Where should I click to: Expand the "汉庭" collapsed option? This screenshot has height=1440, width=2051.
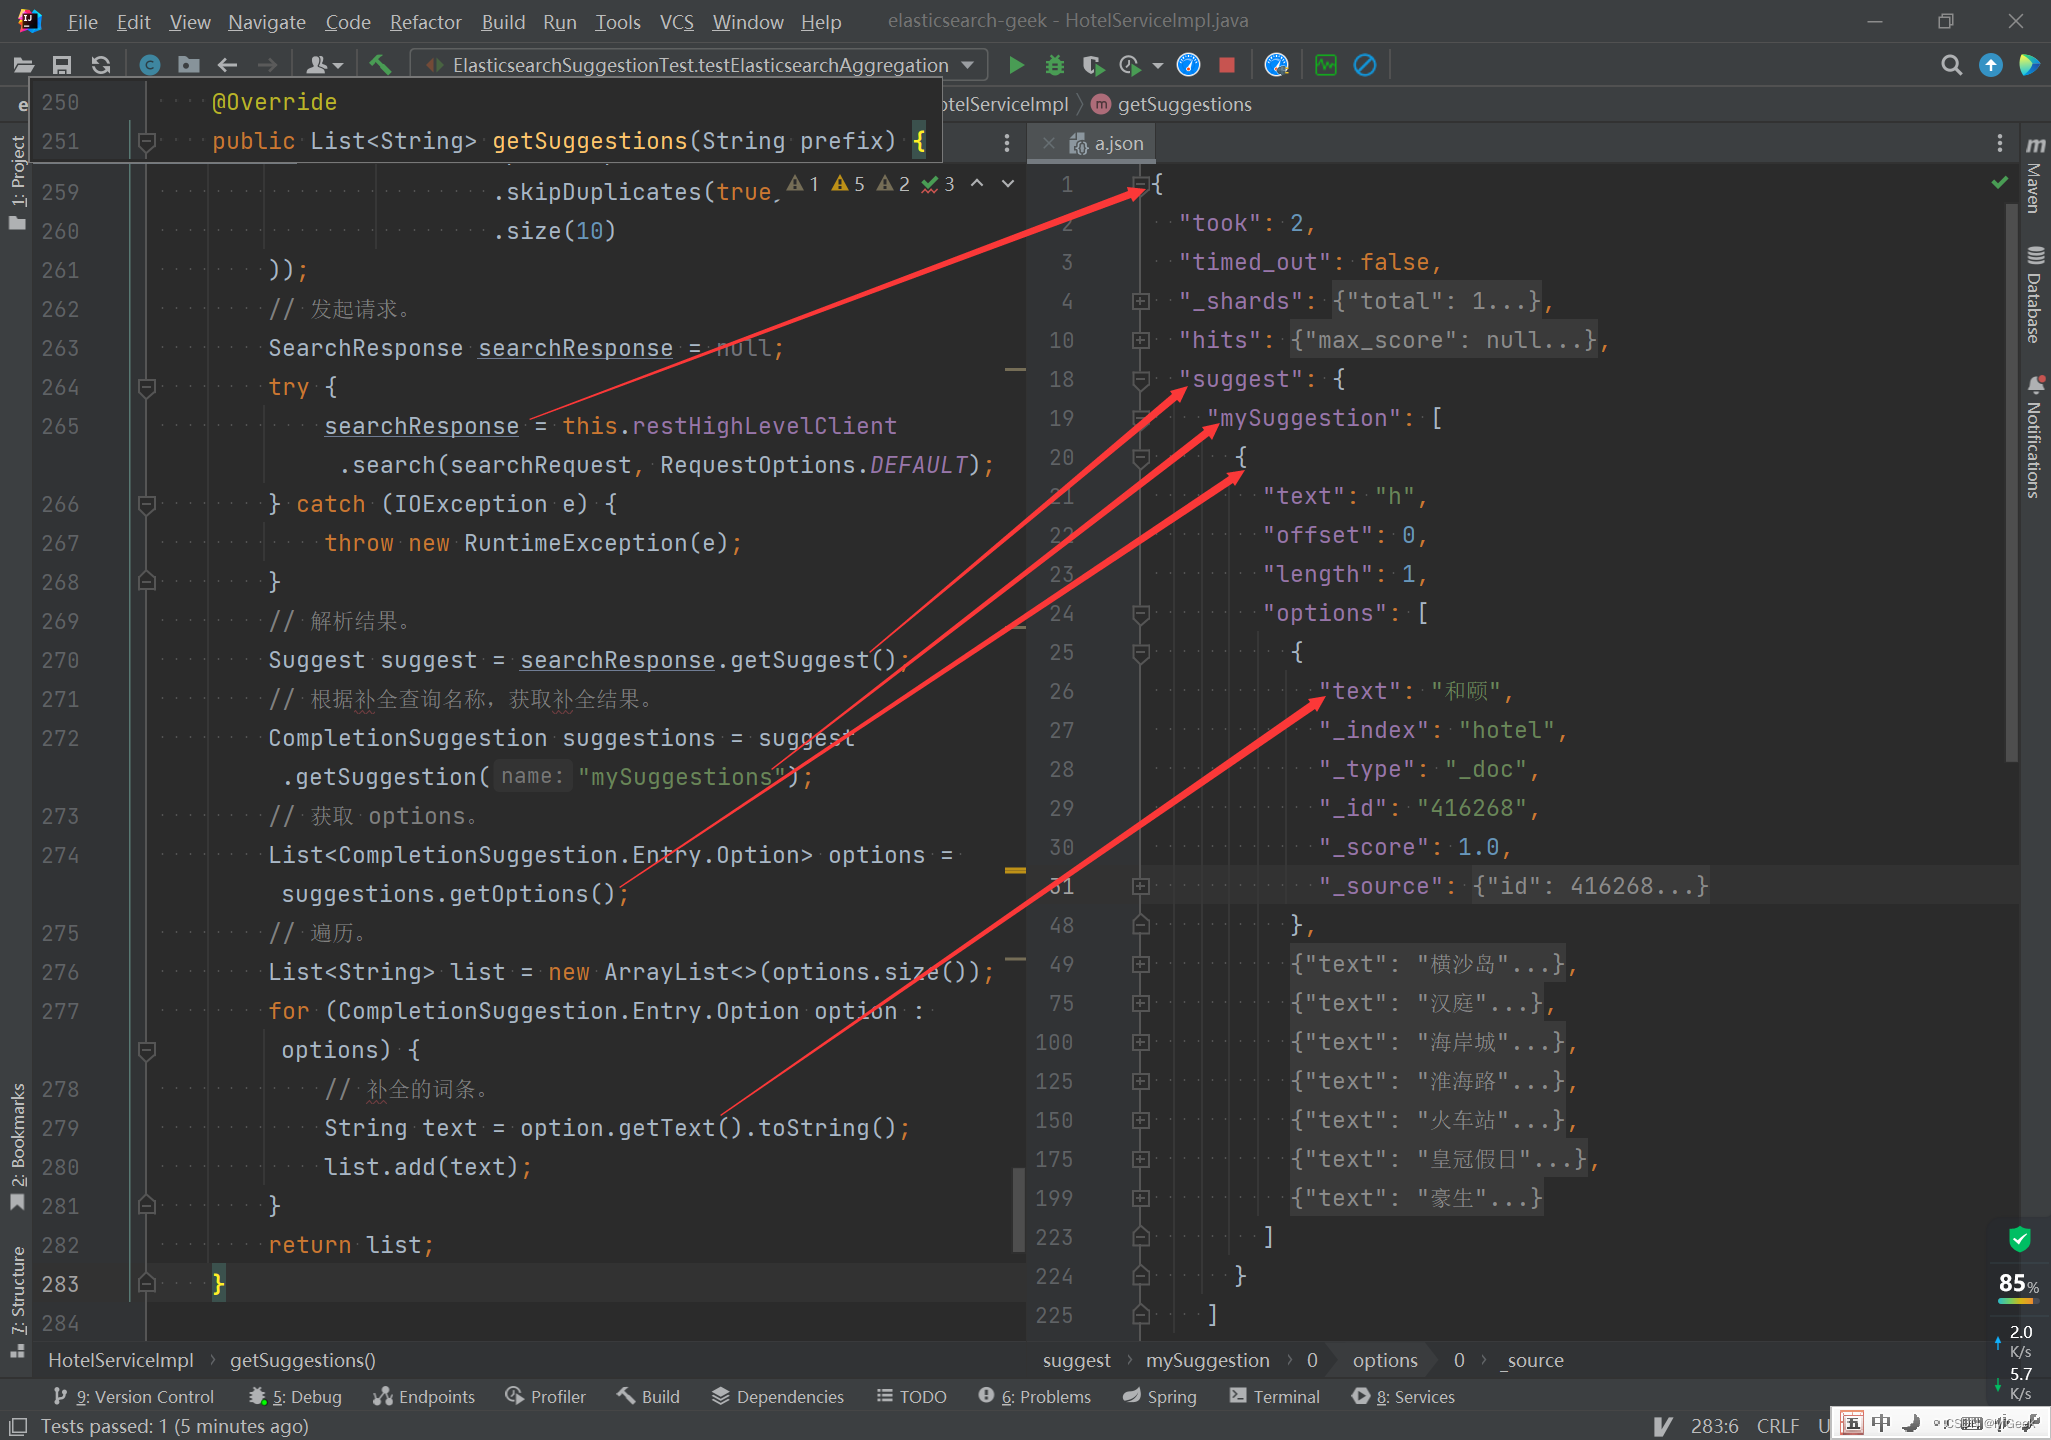[1140, 1003]
